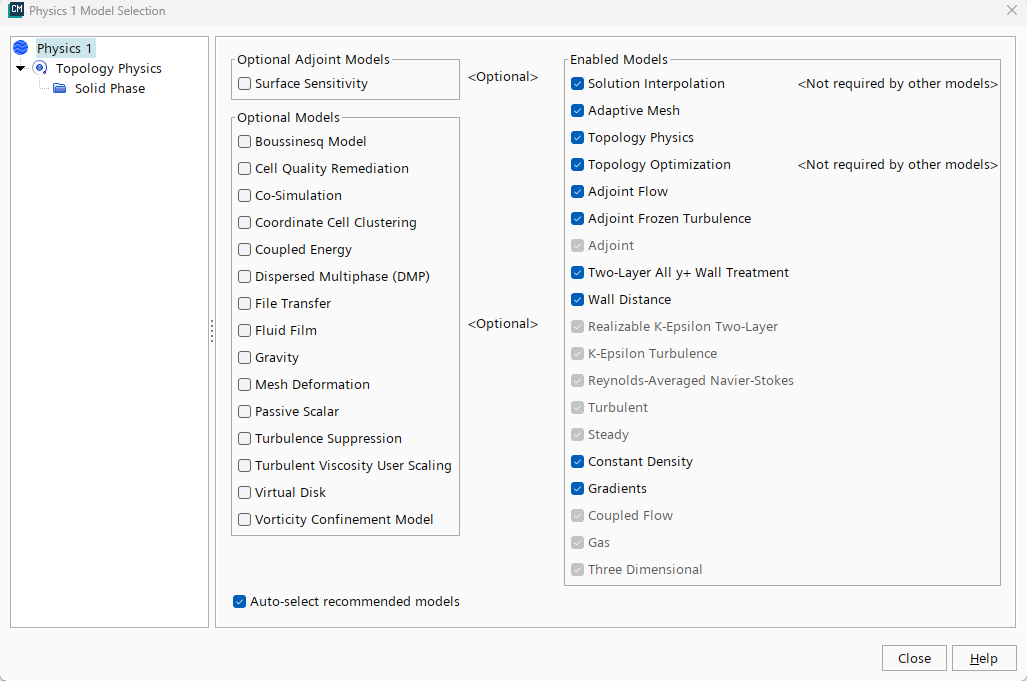Image resolution: width=1027 pixels, height=681 pixels.
Task: Enable Turbulent Viscosity User Scaling checkbox
Action: [244, 466]
